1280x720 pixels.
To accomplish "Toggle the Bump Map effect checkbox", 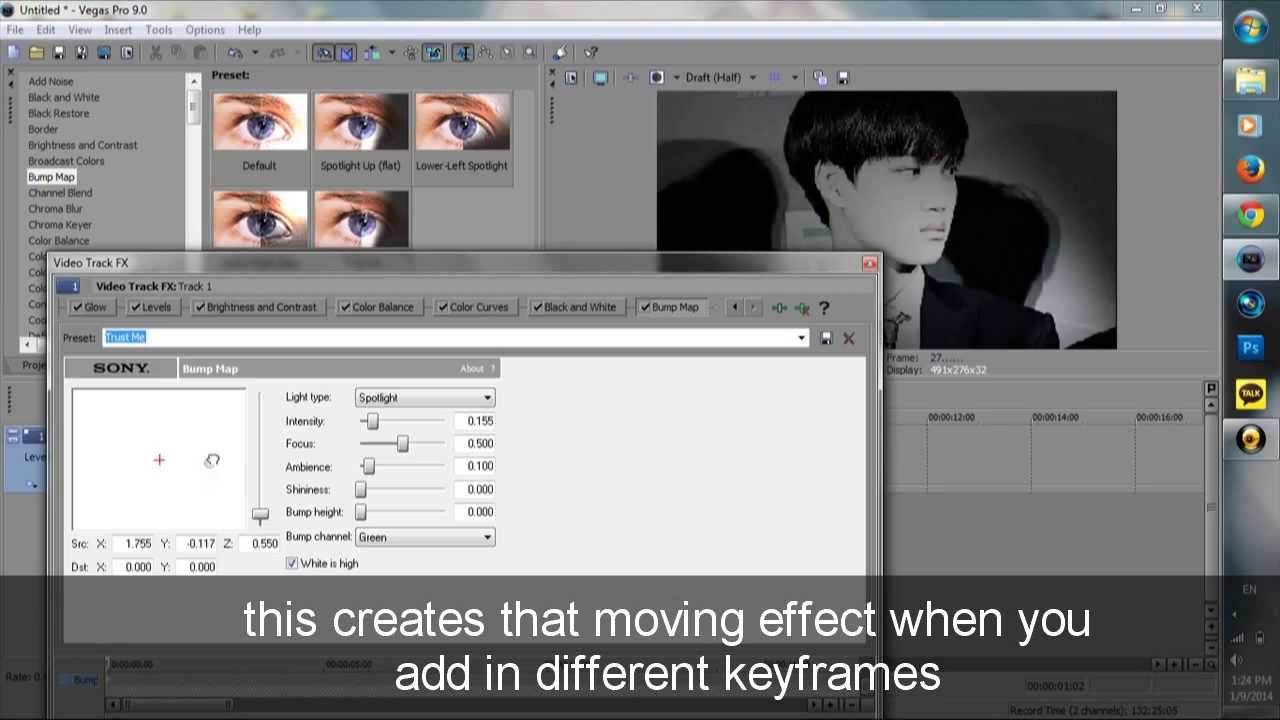I will click(645, 308).
